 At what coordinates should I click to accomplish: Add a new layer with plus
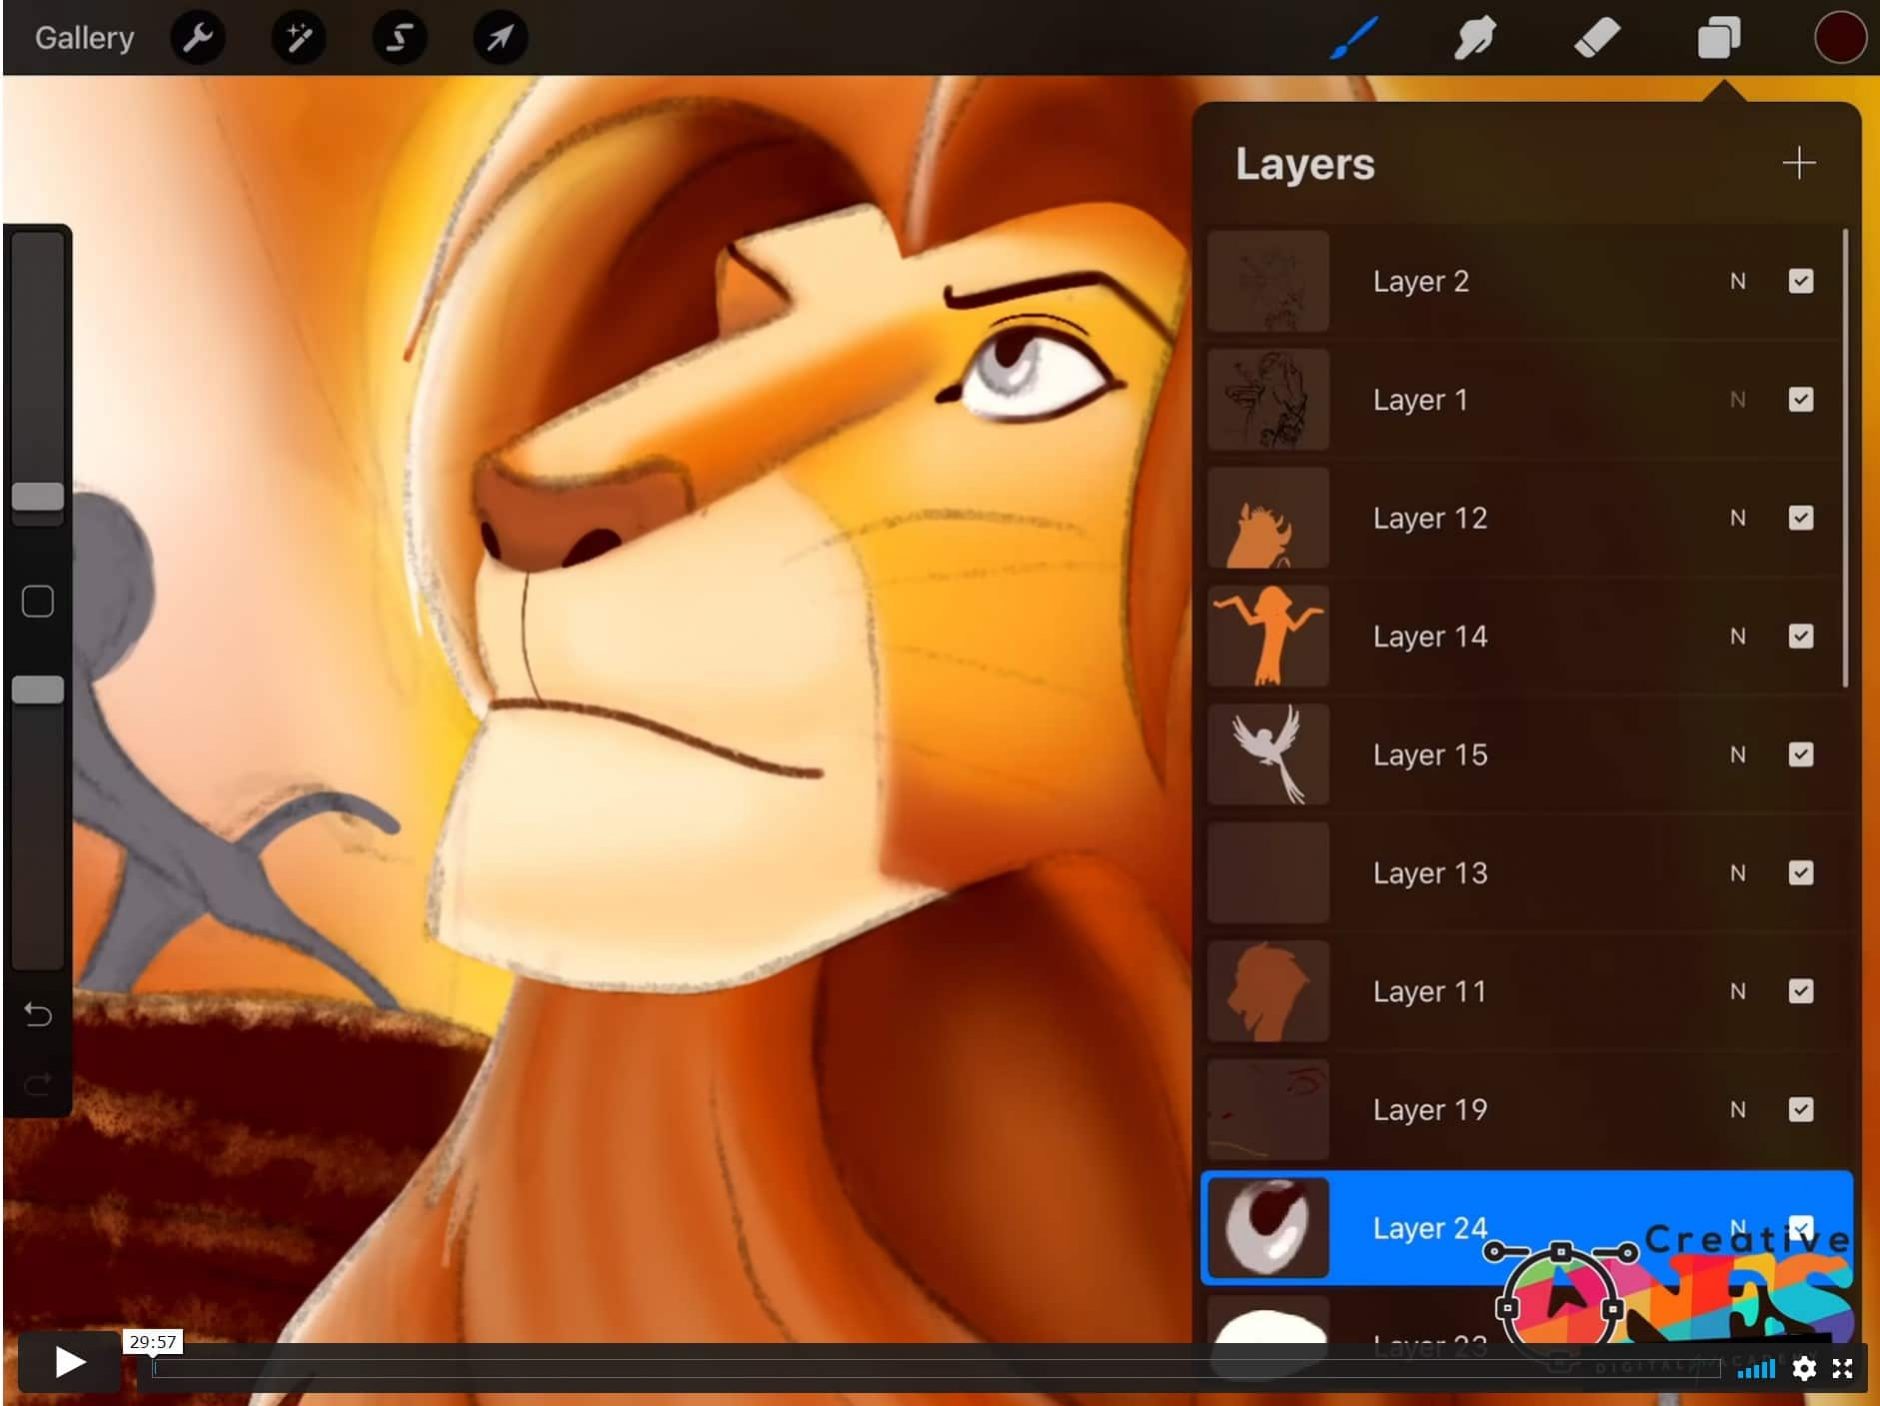(x=1798, y=164)
